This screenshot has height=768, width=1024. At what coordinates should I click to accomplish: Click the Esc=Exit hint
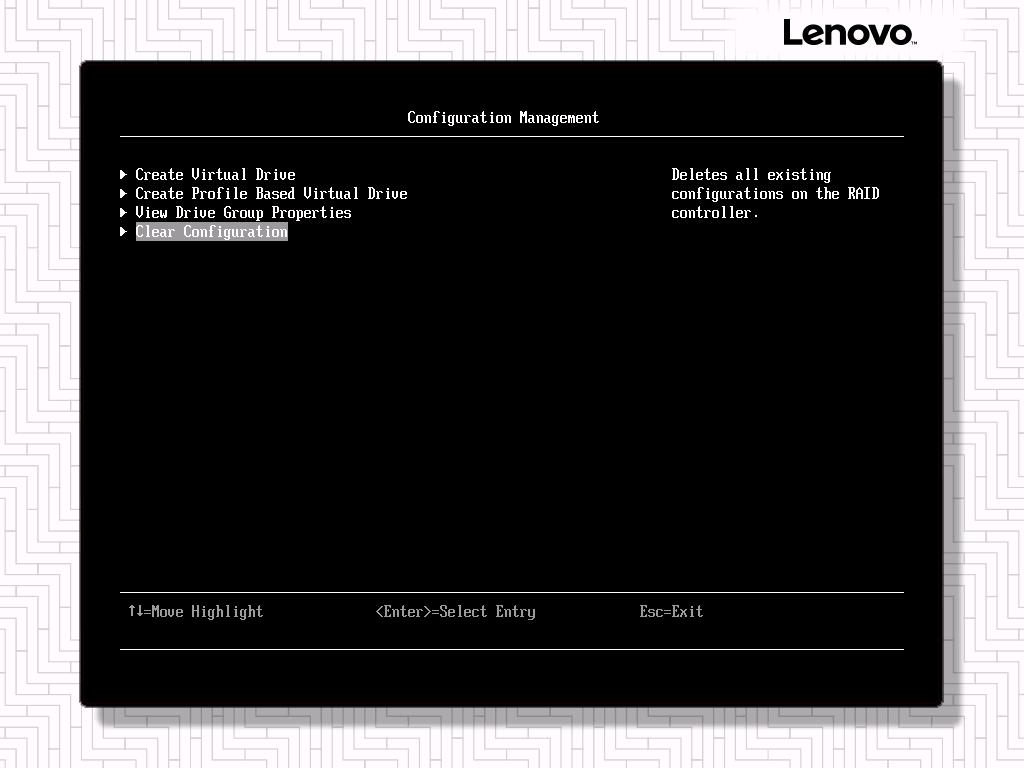point(671,611)
